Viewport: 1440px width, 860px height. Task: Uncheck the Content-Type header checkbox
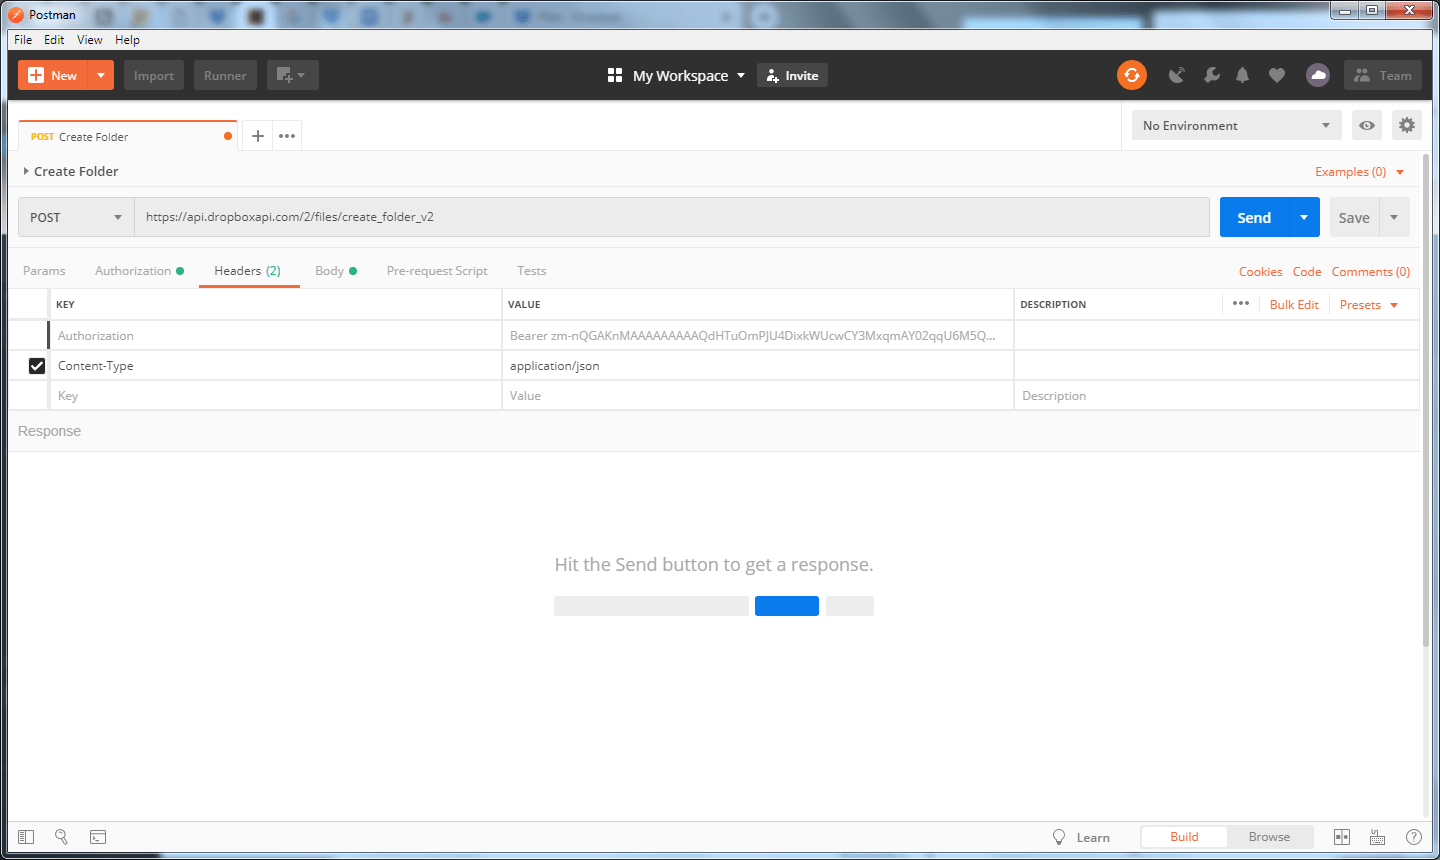(x=37, y=366)
